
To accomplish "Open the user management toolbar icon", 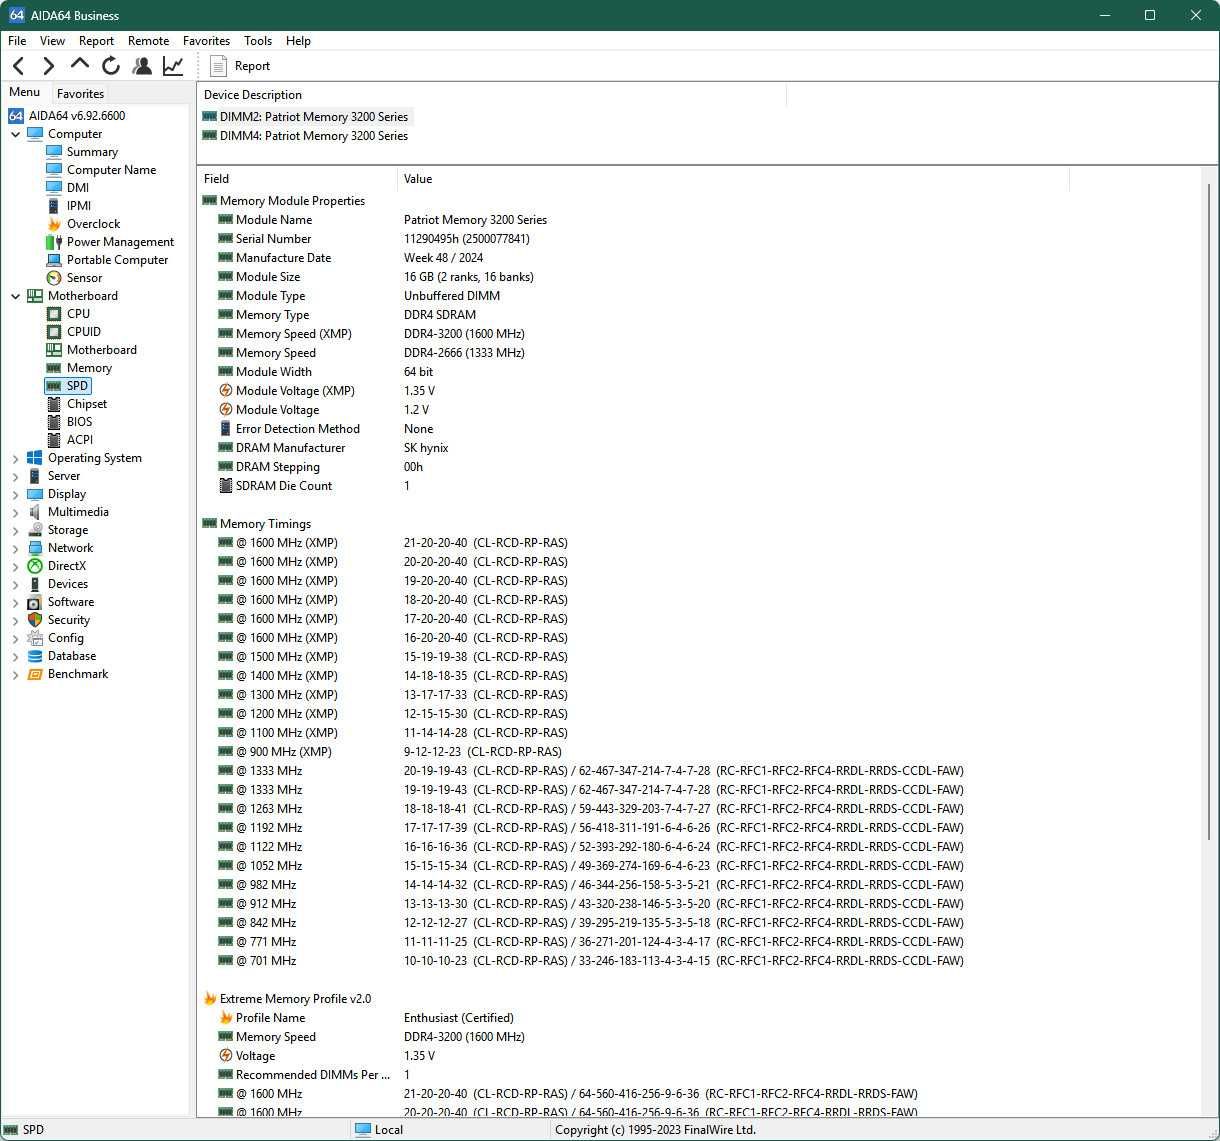I will [142, 66].
